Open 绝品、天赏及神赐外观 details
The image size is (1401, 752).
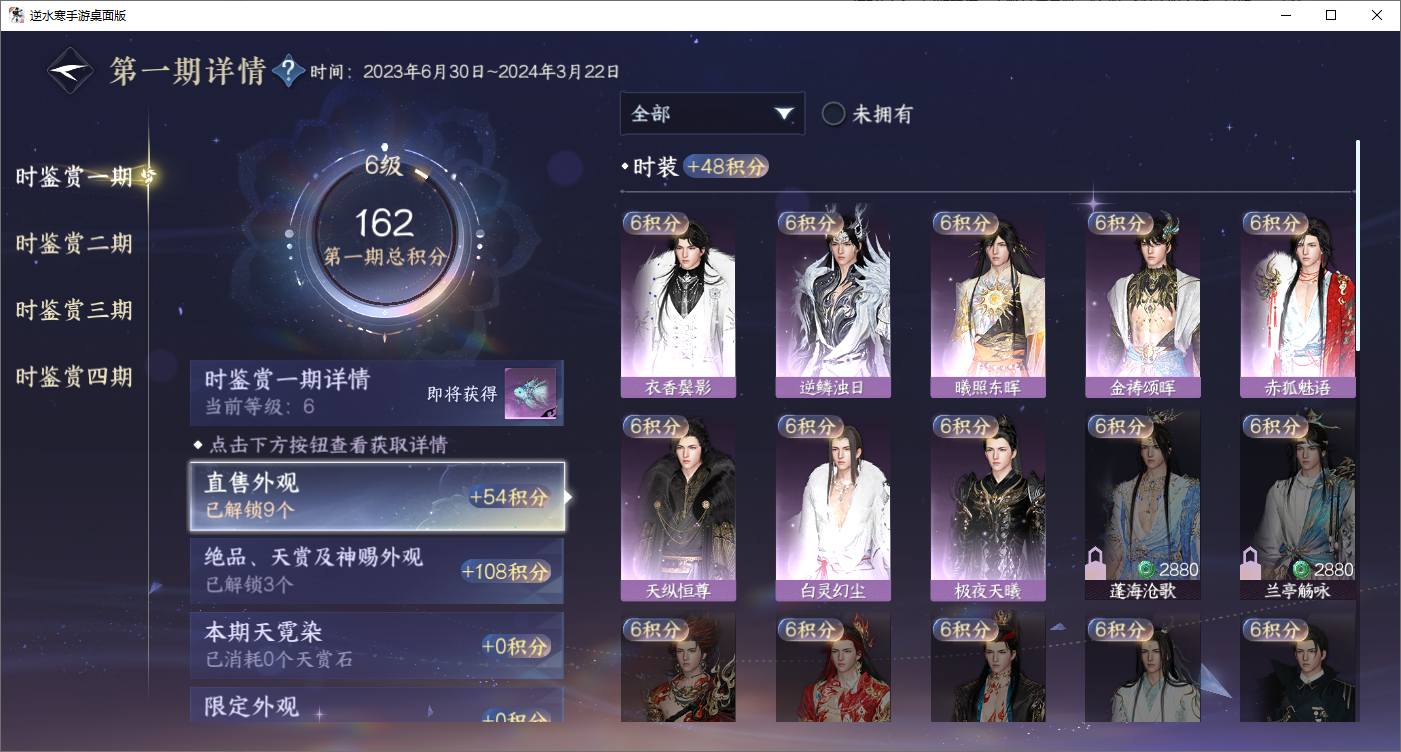click(377, 571)
